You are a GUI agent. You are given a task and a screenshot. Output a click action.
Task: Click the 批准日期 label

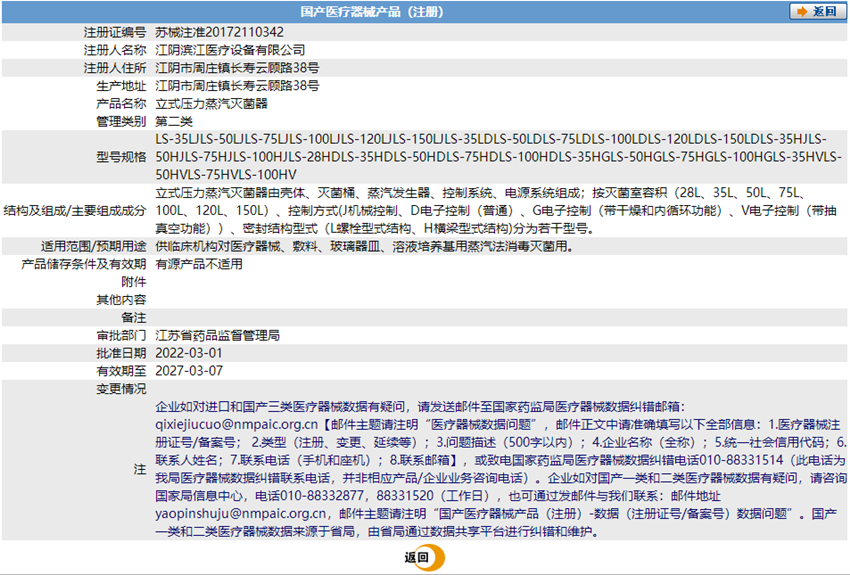(121, 353)
